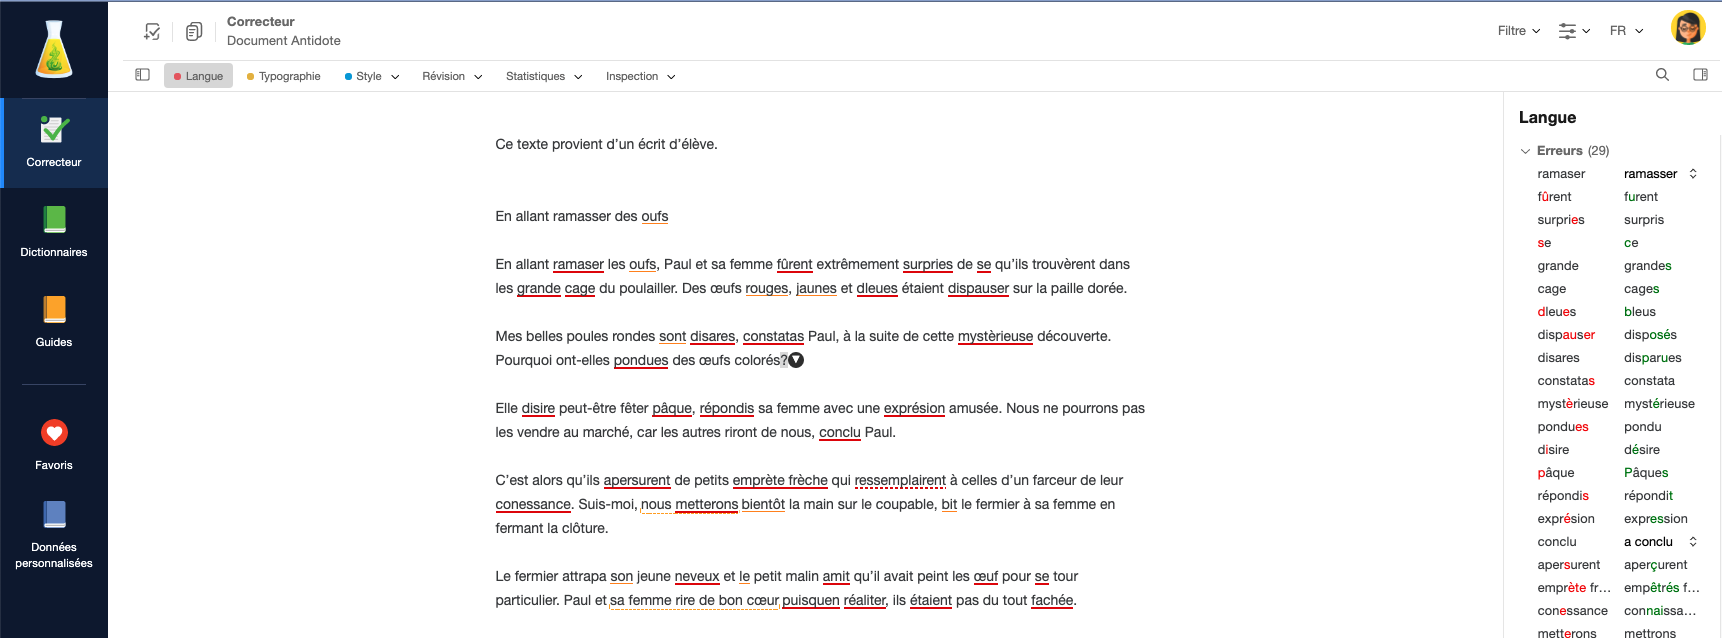Open the Statistiques dropdown menu
The width and height of the screenshot is (1722, 638).
(x=544, y=76)
